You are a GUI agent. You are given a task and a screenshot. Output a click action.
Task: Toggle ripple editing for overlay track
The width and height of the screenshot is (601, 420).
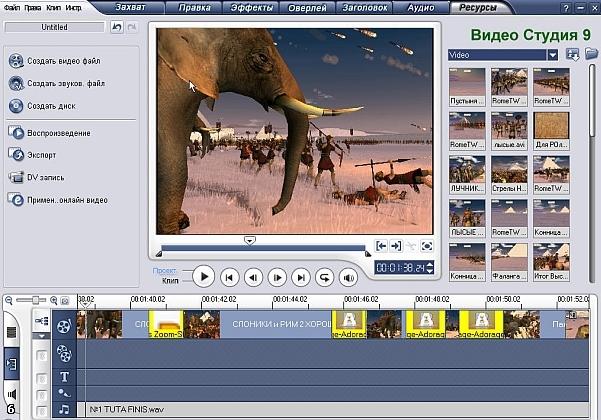(41, 356)
